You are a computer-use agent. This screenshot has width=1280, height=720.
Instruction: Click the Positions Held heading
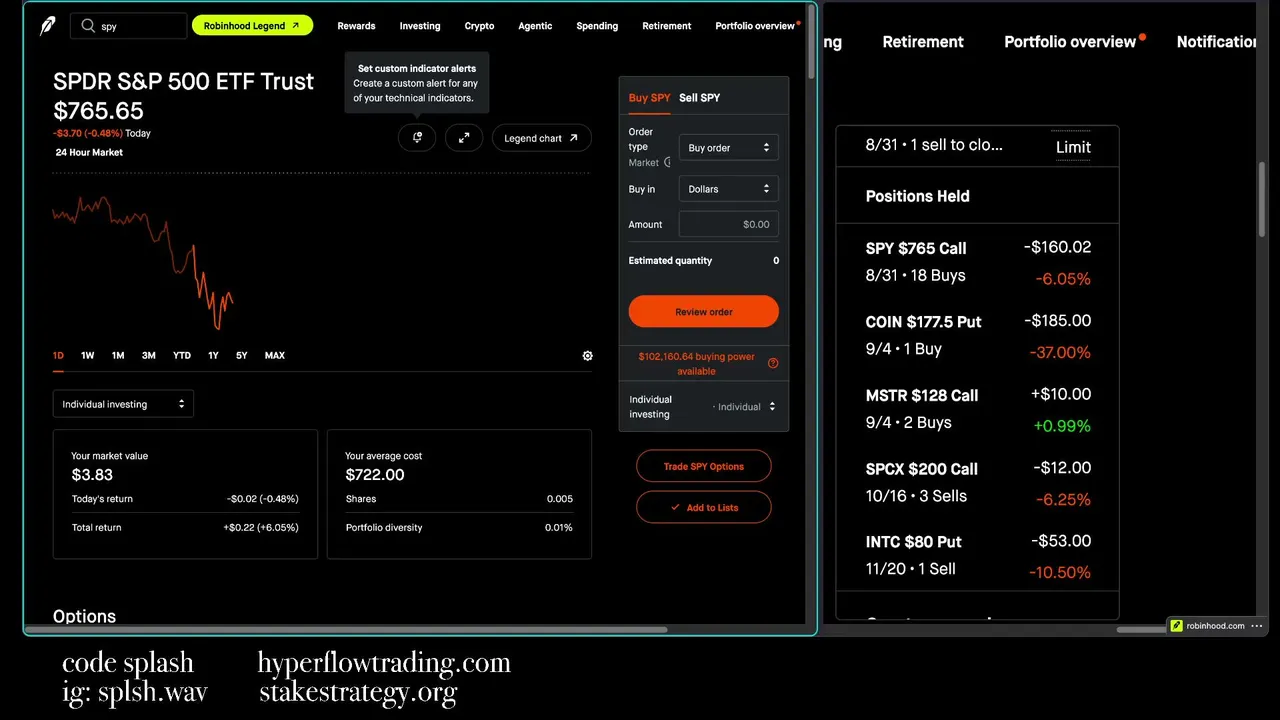click(x=917, y=196)
